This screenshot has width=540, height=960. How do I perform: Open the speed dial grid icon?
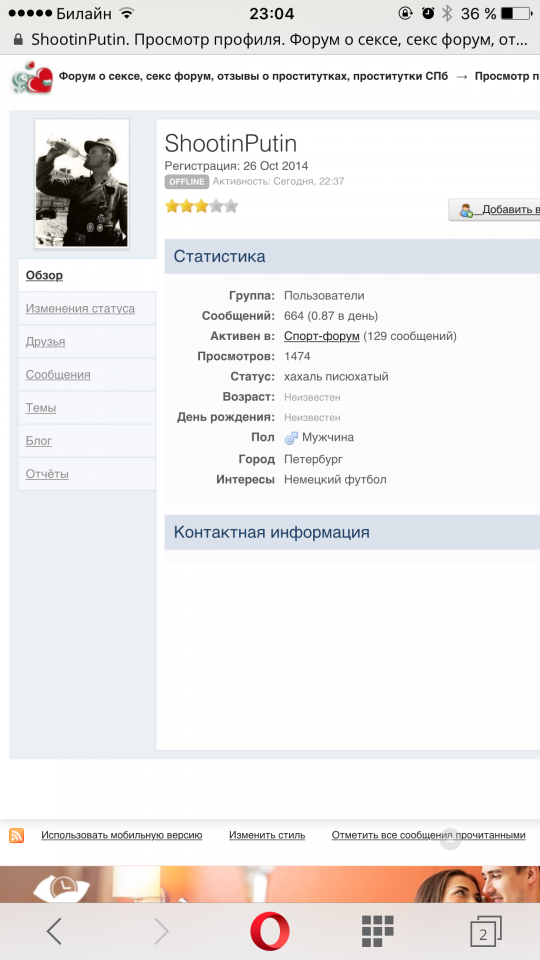tap(377, 931)
